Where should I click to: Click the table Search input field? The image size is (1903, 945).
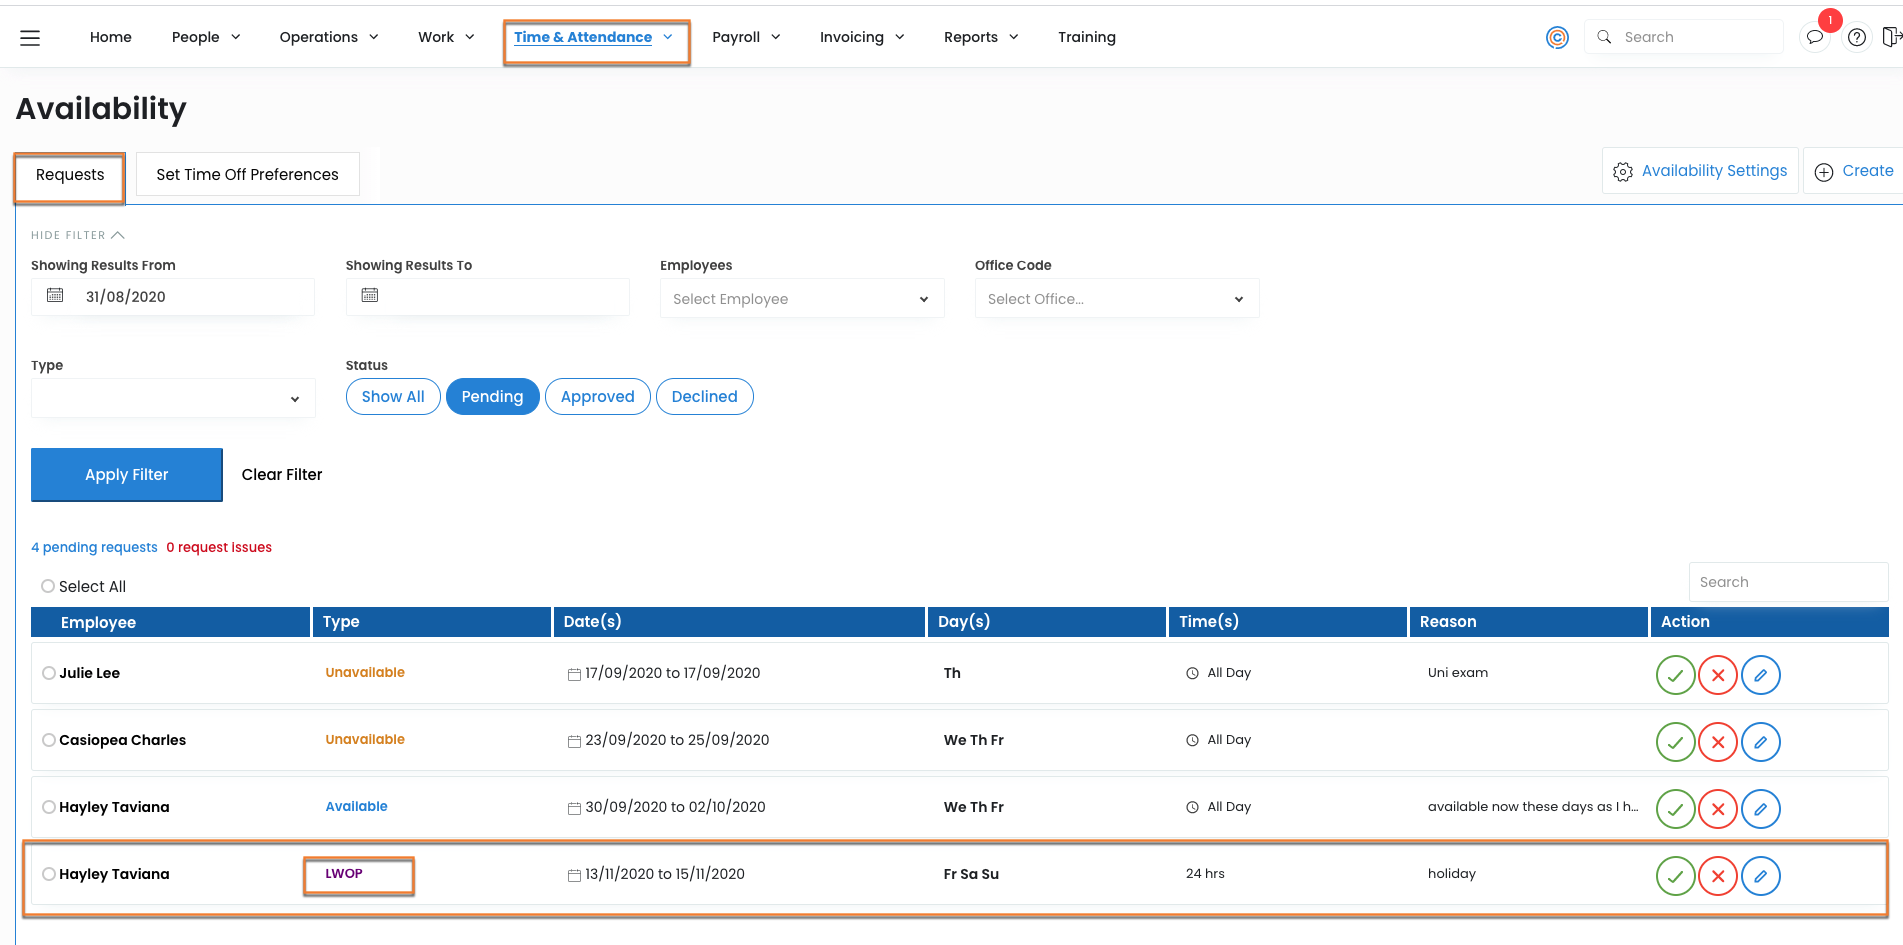(1787, 582)
